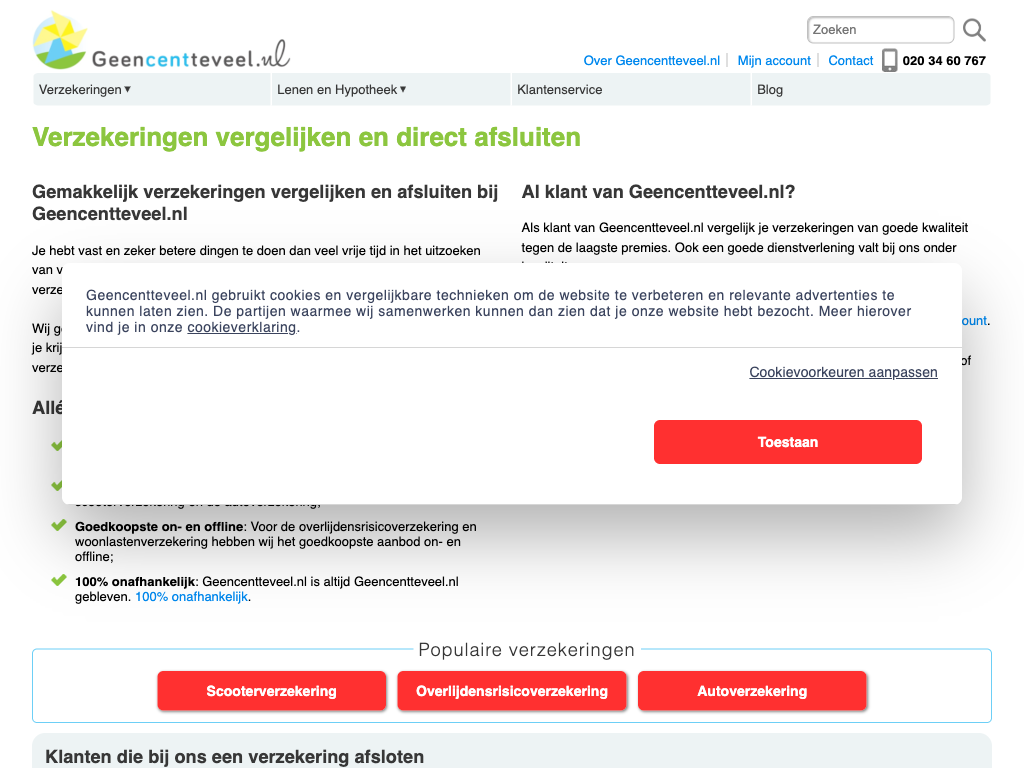Click the green checkmark beside Goedkoopste on- en offline
The height and width of the screenshot is (768, 1024).
[x=59, y=525]
